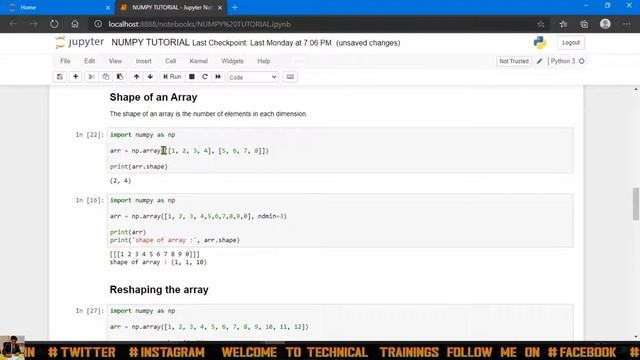Click the Reshaping the array heading

pos(159,290)
